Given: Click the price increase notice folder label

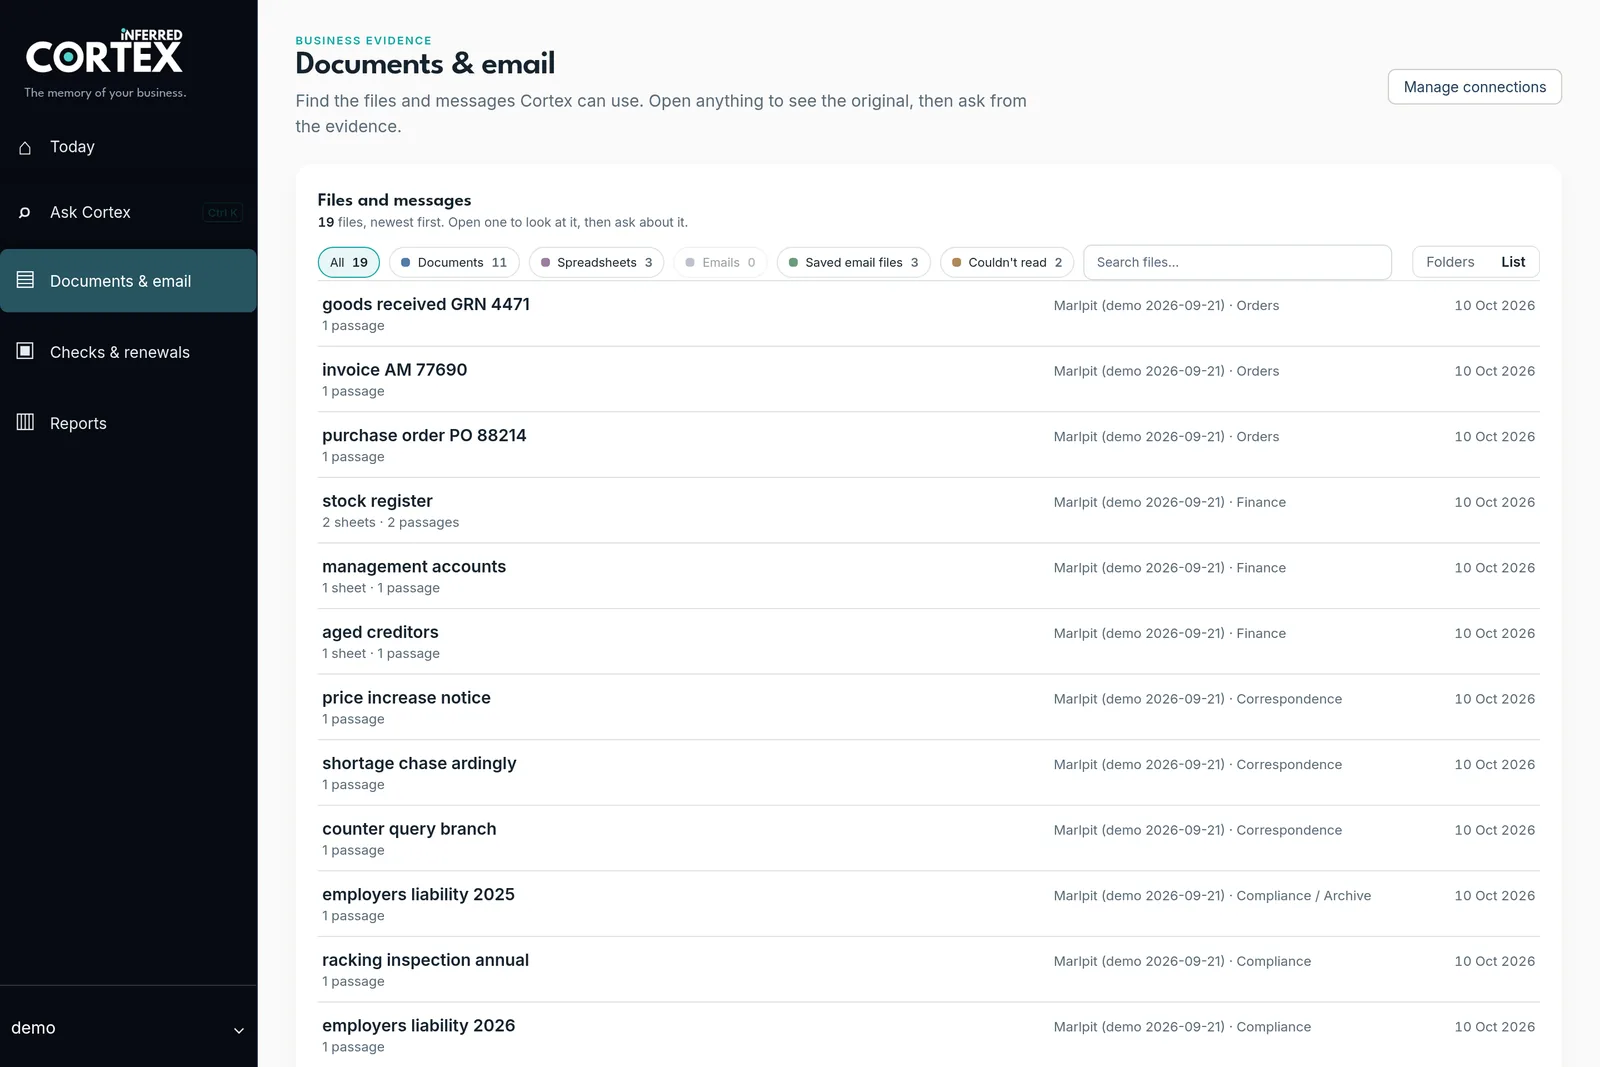Looking at the screenshot, I should 1197,699.
